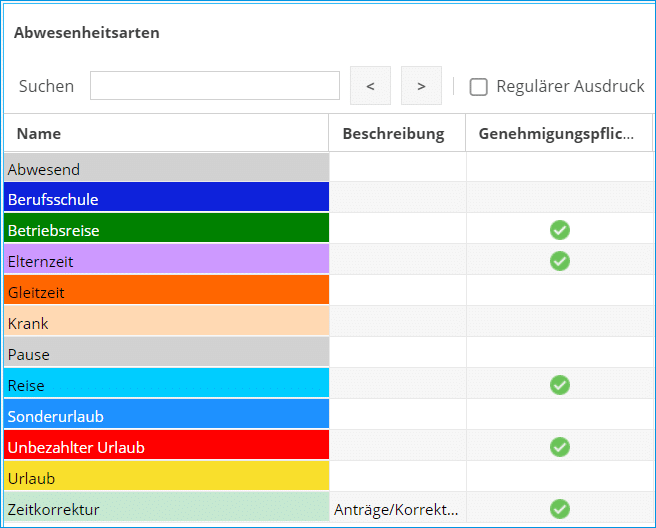The height and width of the screenshot is (528, 656).
Task: Click the Zeitkorrektur approval checkmark
Action: pyautogui.click(x=560, y=509)
